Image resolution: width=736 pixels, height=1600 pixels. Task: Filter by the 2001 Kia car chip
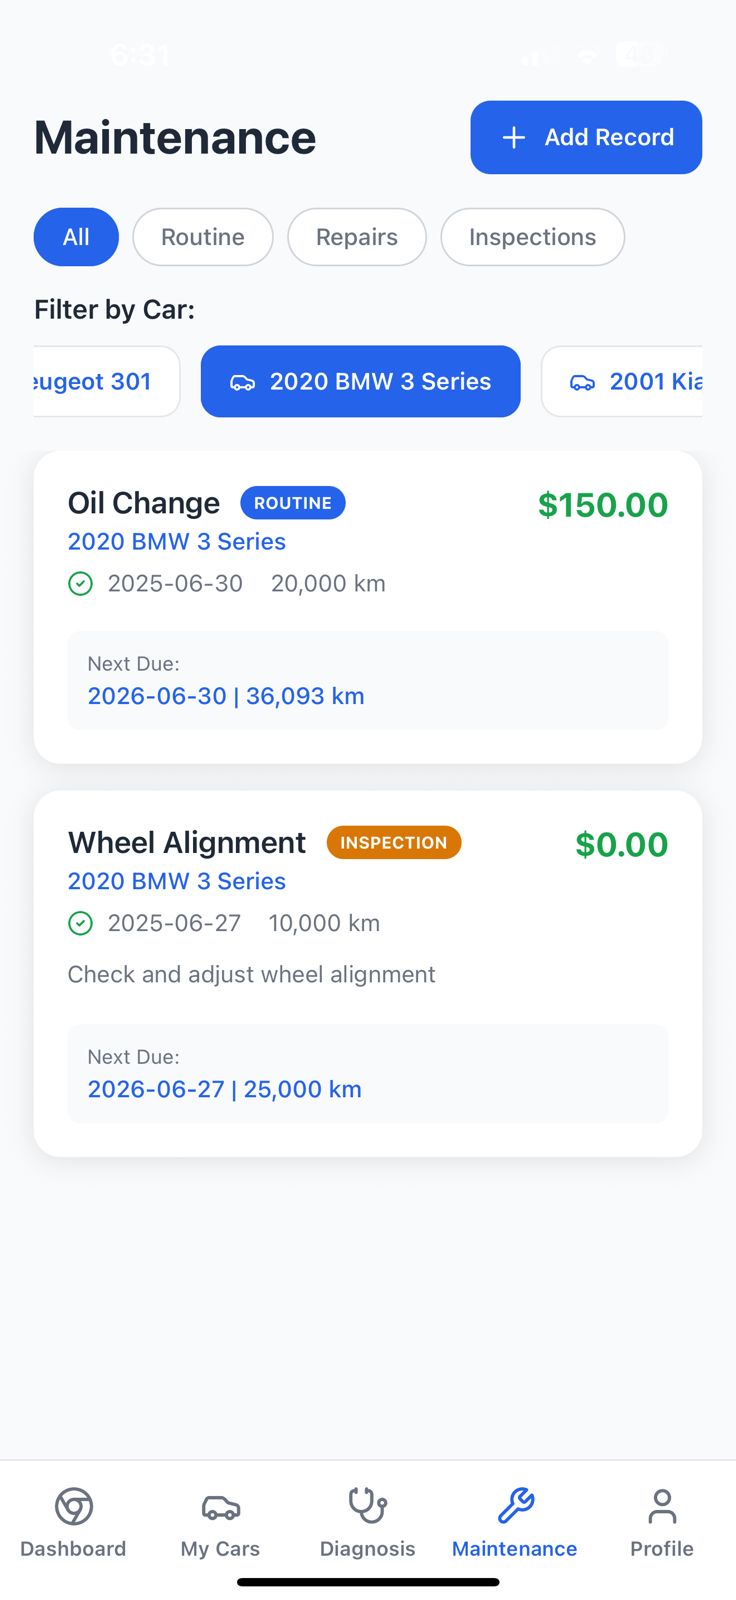click(622, 382)
